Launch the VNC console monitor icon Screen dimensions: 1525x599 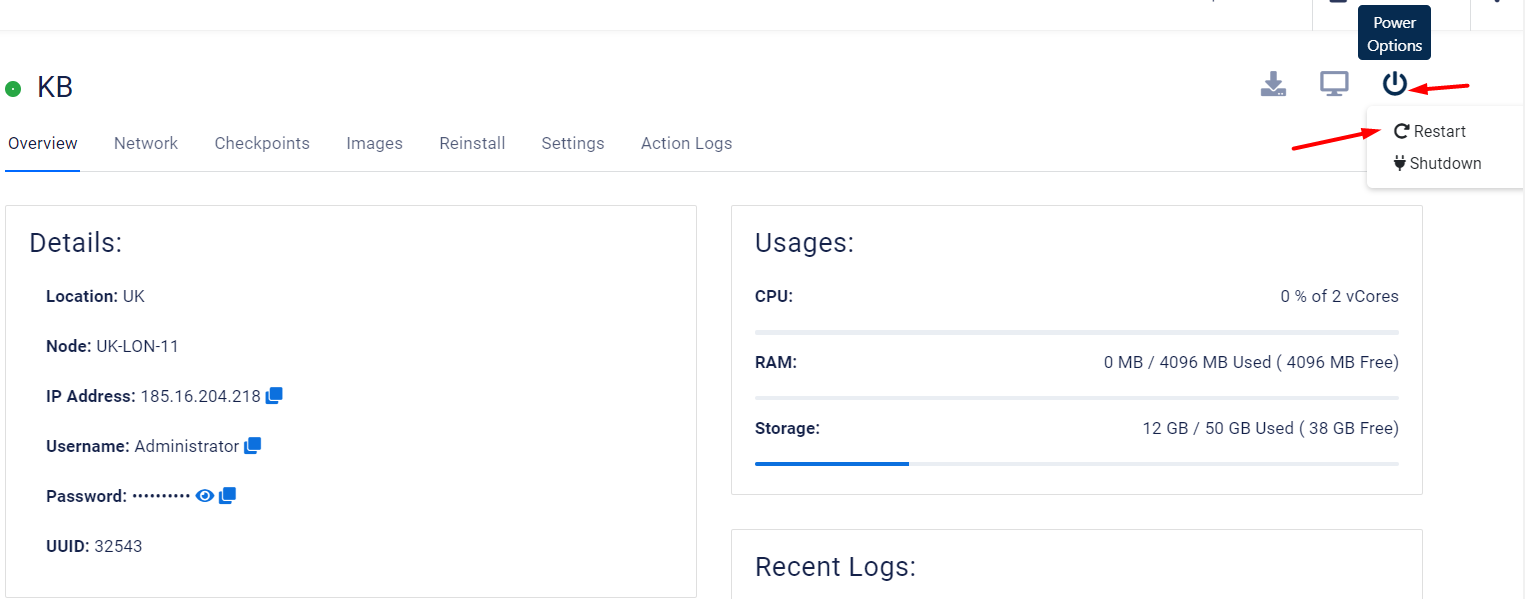[1334, 84]
